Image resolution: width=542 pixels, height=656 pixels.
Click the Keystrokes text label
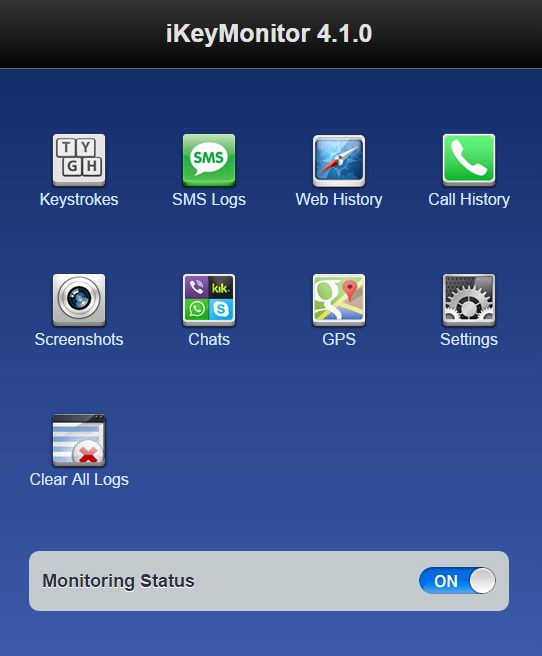(x=79, y=200)
